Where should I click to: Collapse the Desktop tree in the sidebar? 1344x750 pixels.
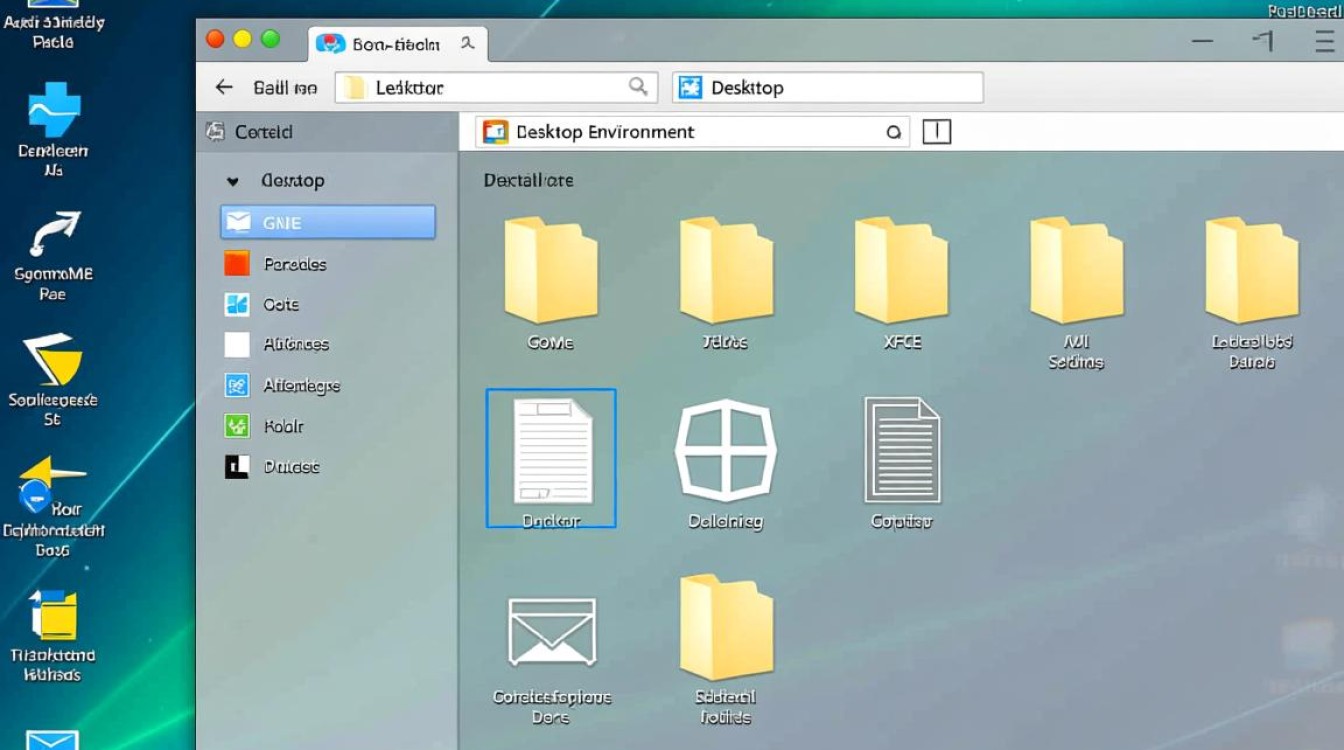tap(233, 182)
